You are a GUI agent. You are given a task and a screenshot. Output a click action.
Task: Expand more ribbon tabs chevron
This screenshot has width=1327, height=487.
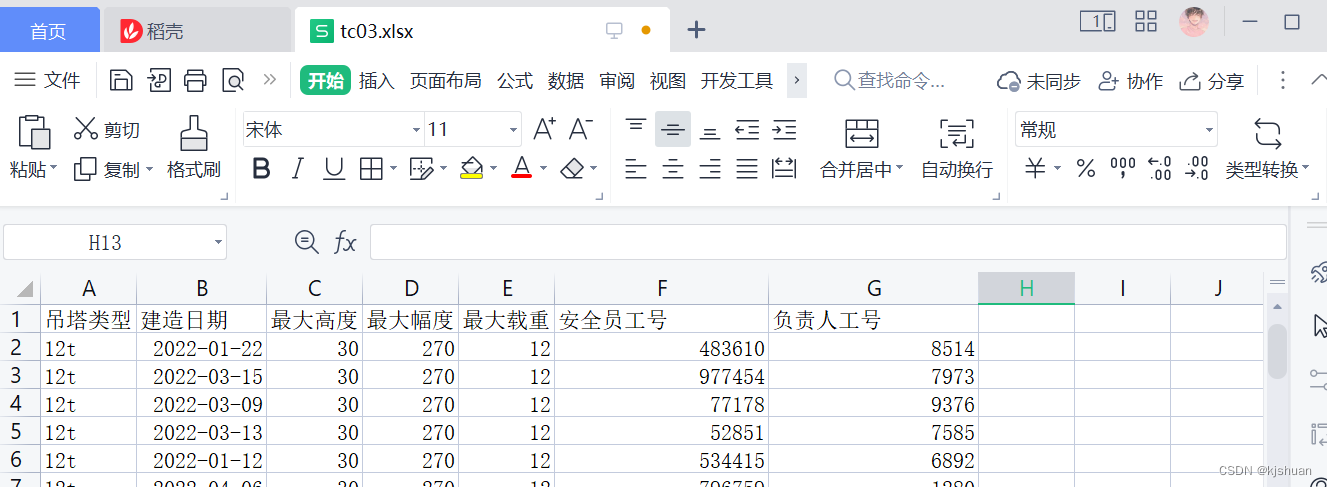tap(797, 81)
